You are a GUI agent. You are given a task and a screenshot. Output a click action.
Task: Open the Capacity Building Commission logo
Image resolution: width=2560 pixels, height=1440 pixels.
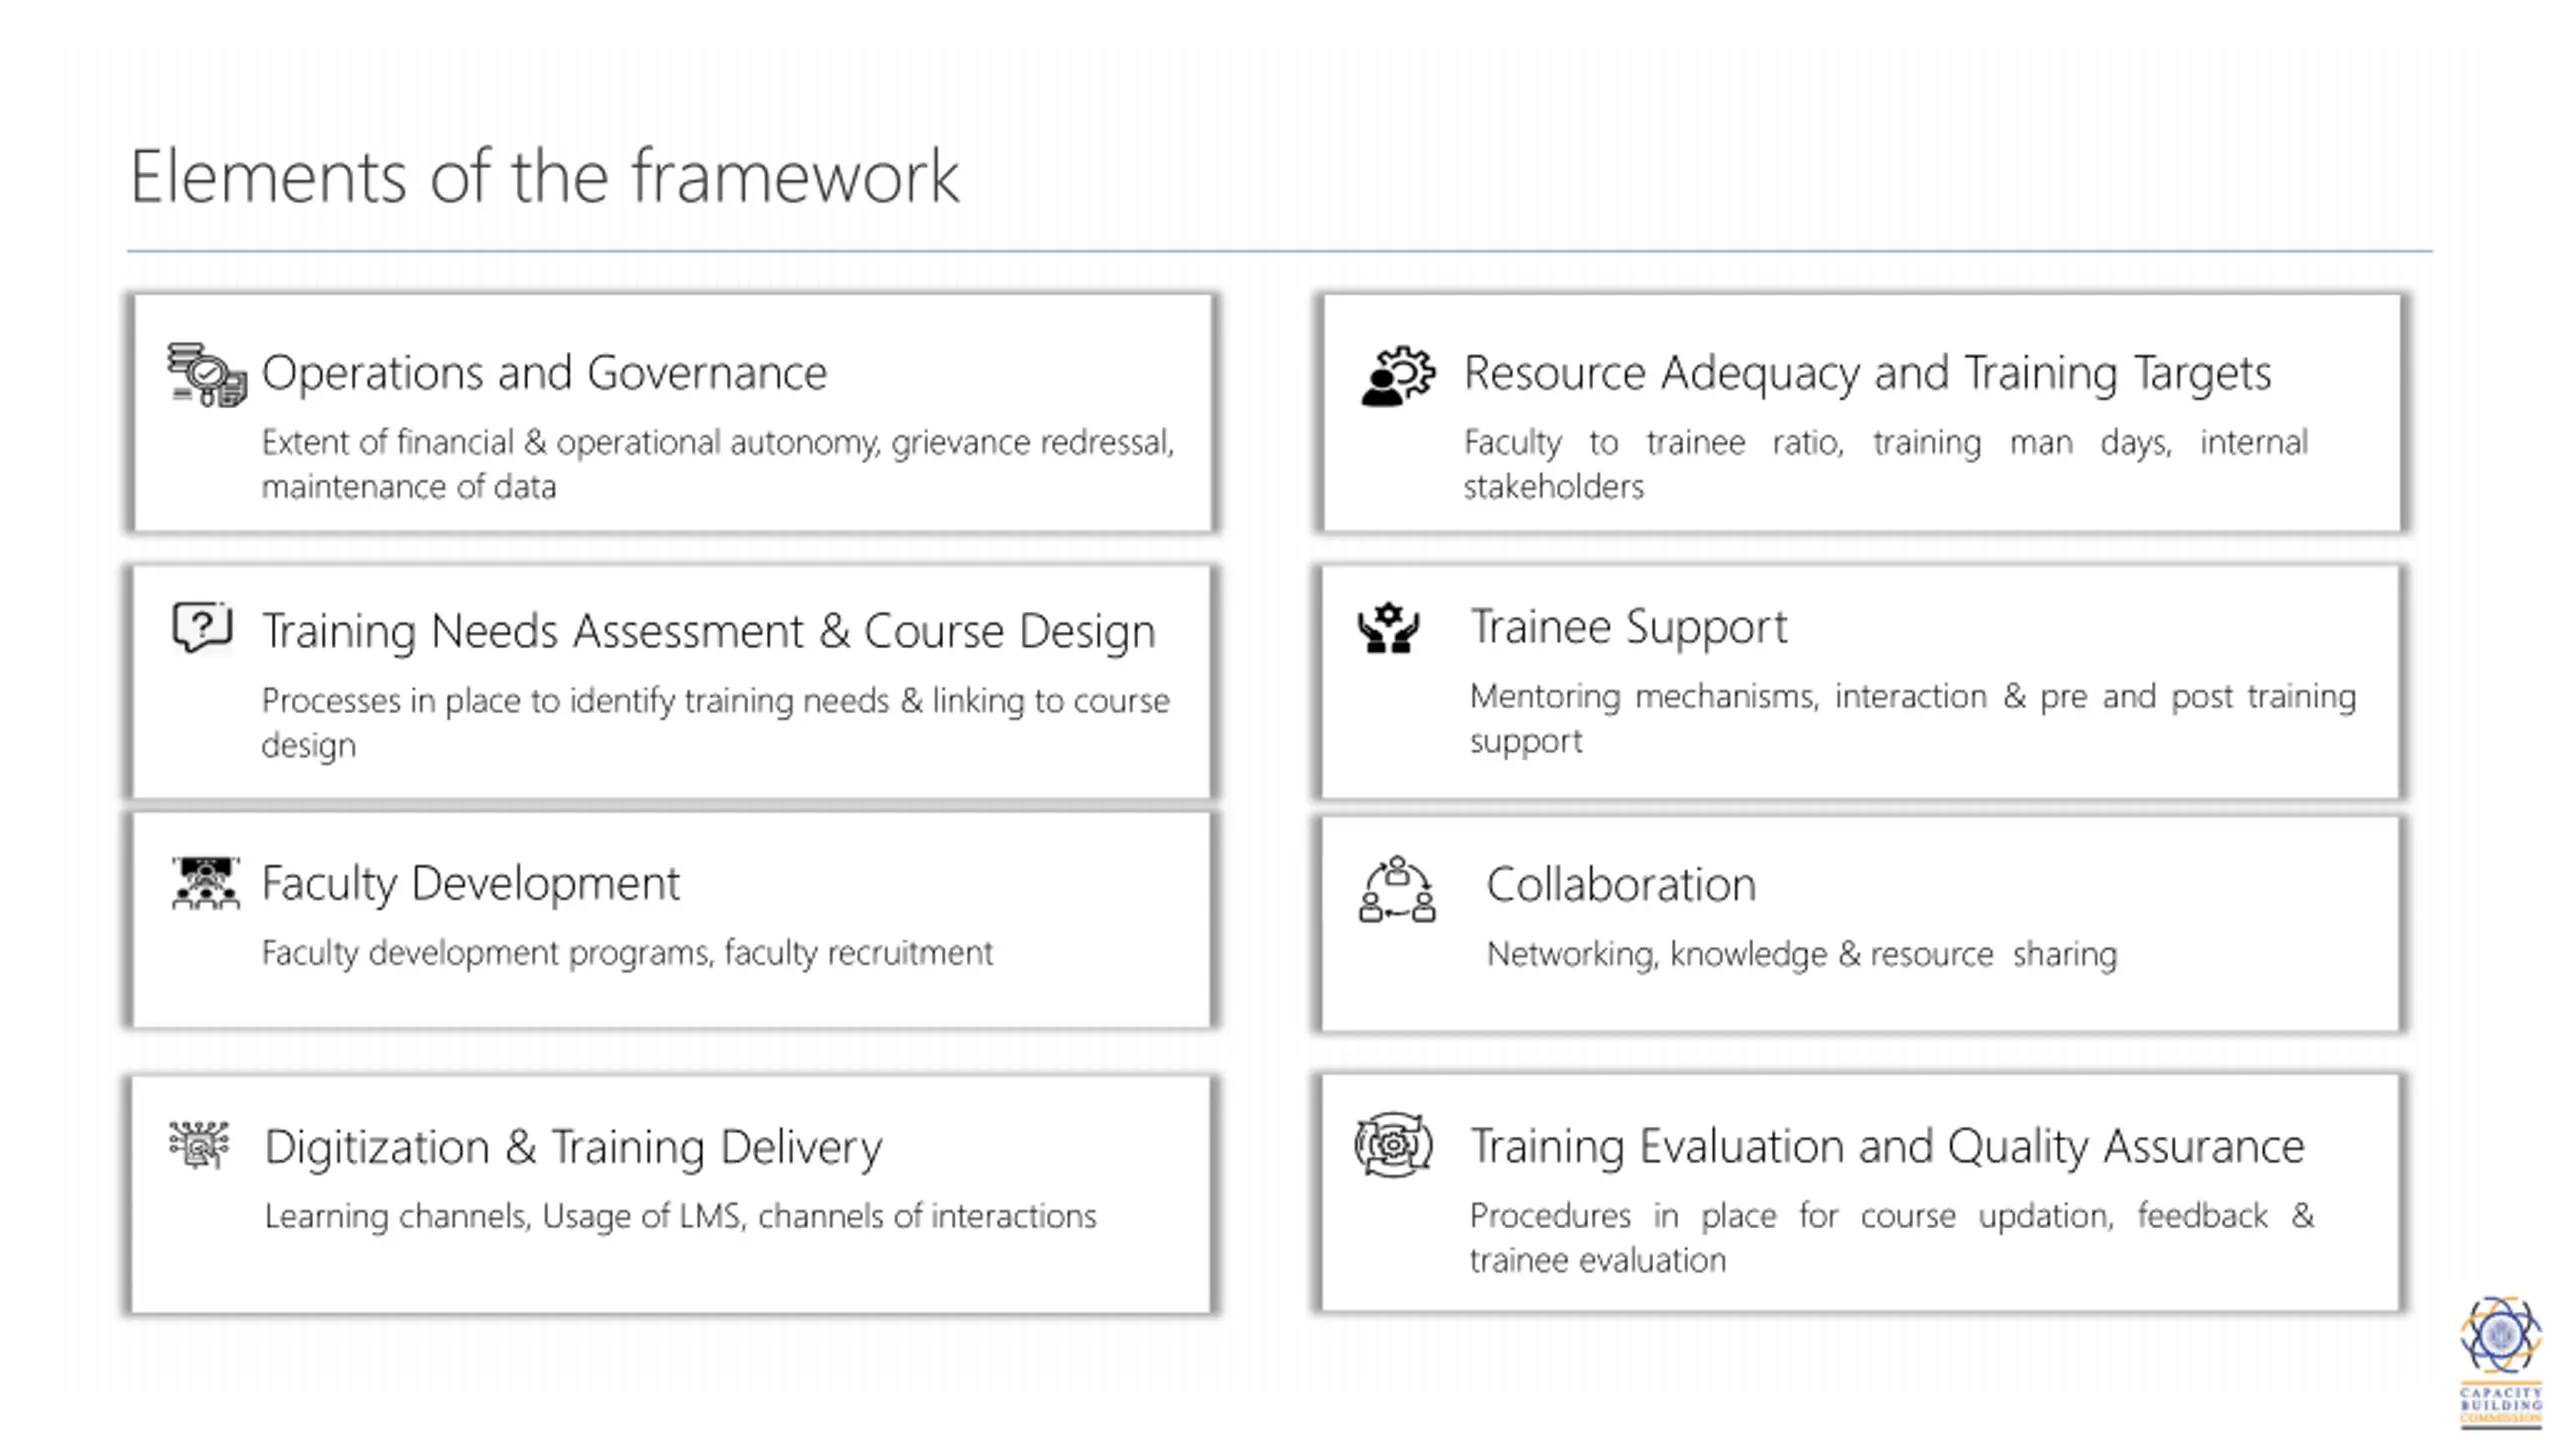pyautogui.click(x=2500, y=1361)
